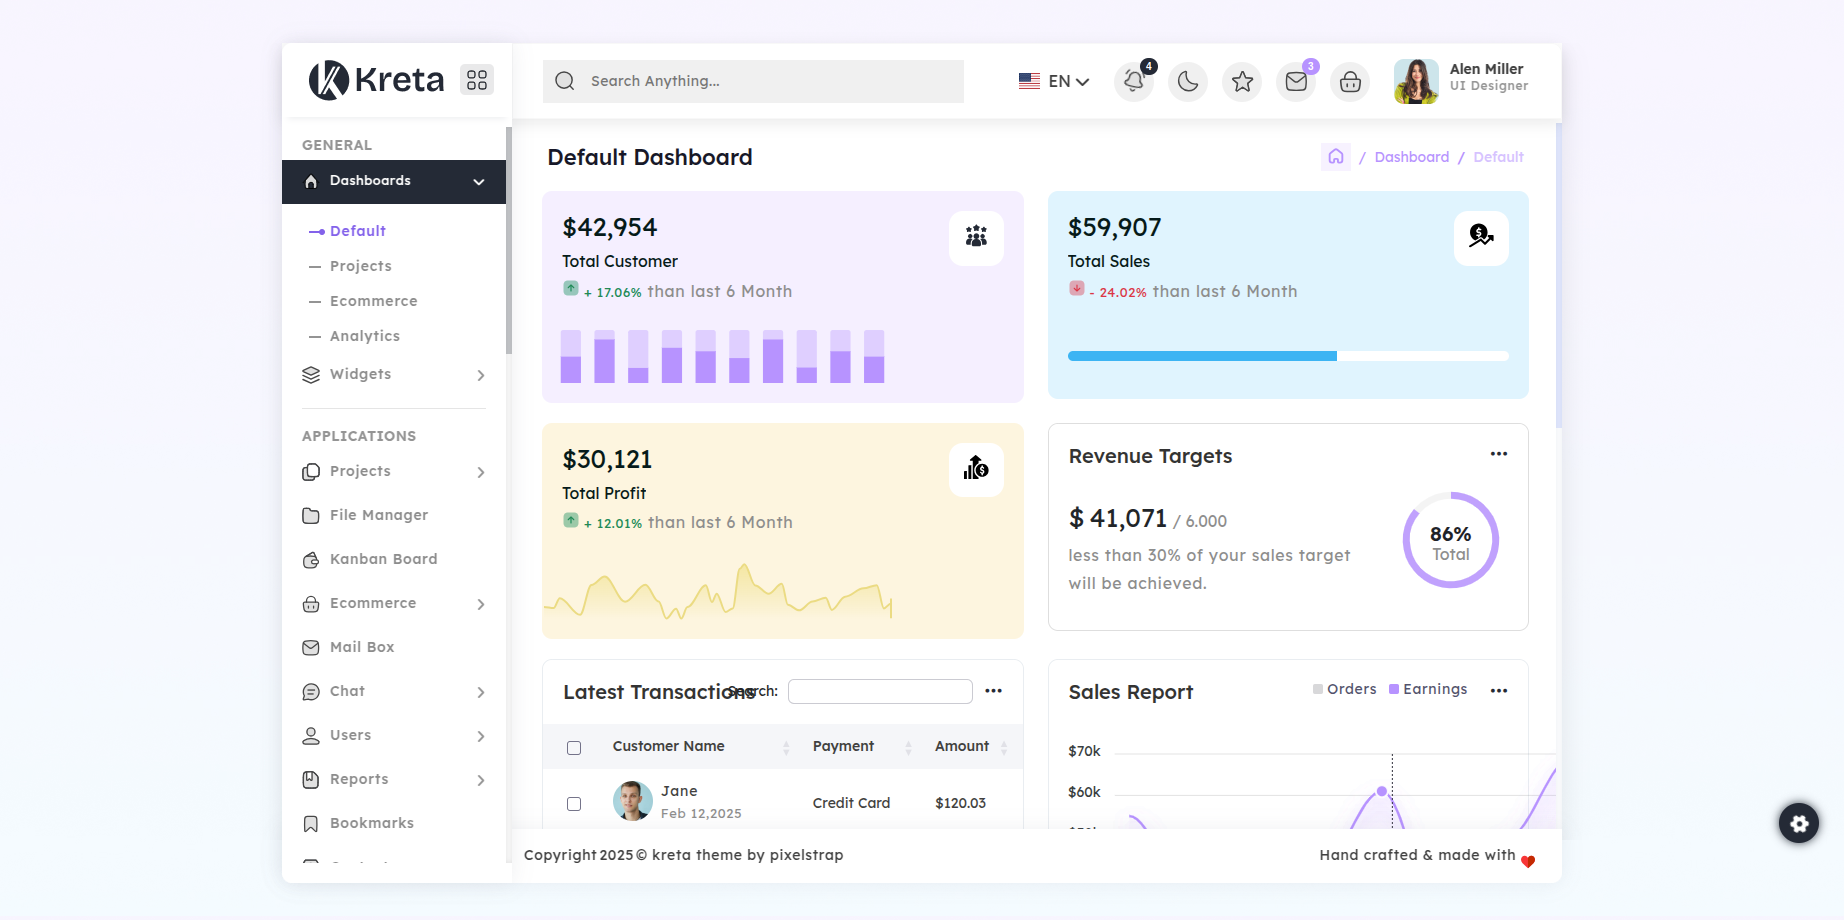Tick the checkbox for Jane's transaction

pos(574,804)
